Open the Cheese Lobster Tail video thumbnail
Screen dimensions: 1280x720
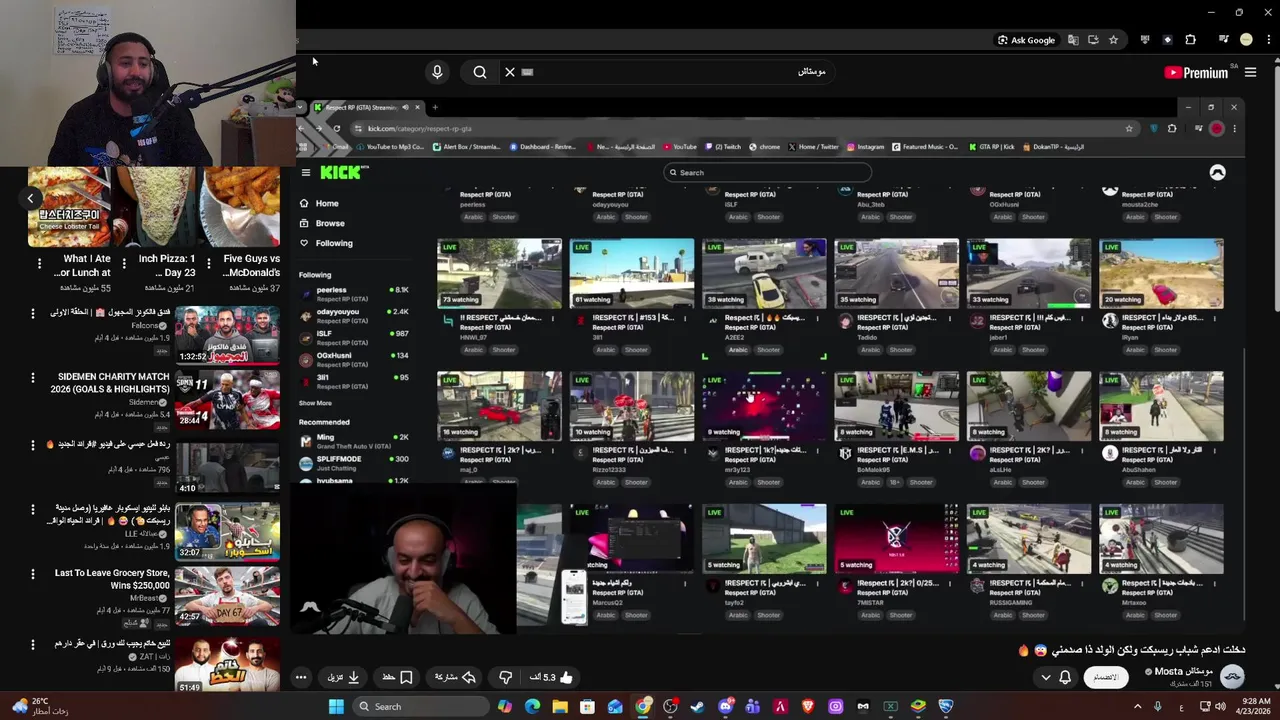[70, 207]
